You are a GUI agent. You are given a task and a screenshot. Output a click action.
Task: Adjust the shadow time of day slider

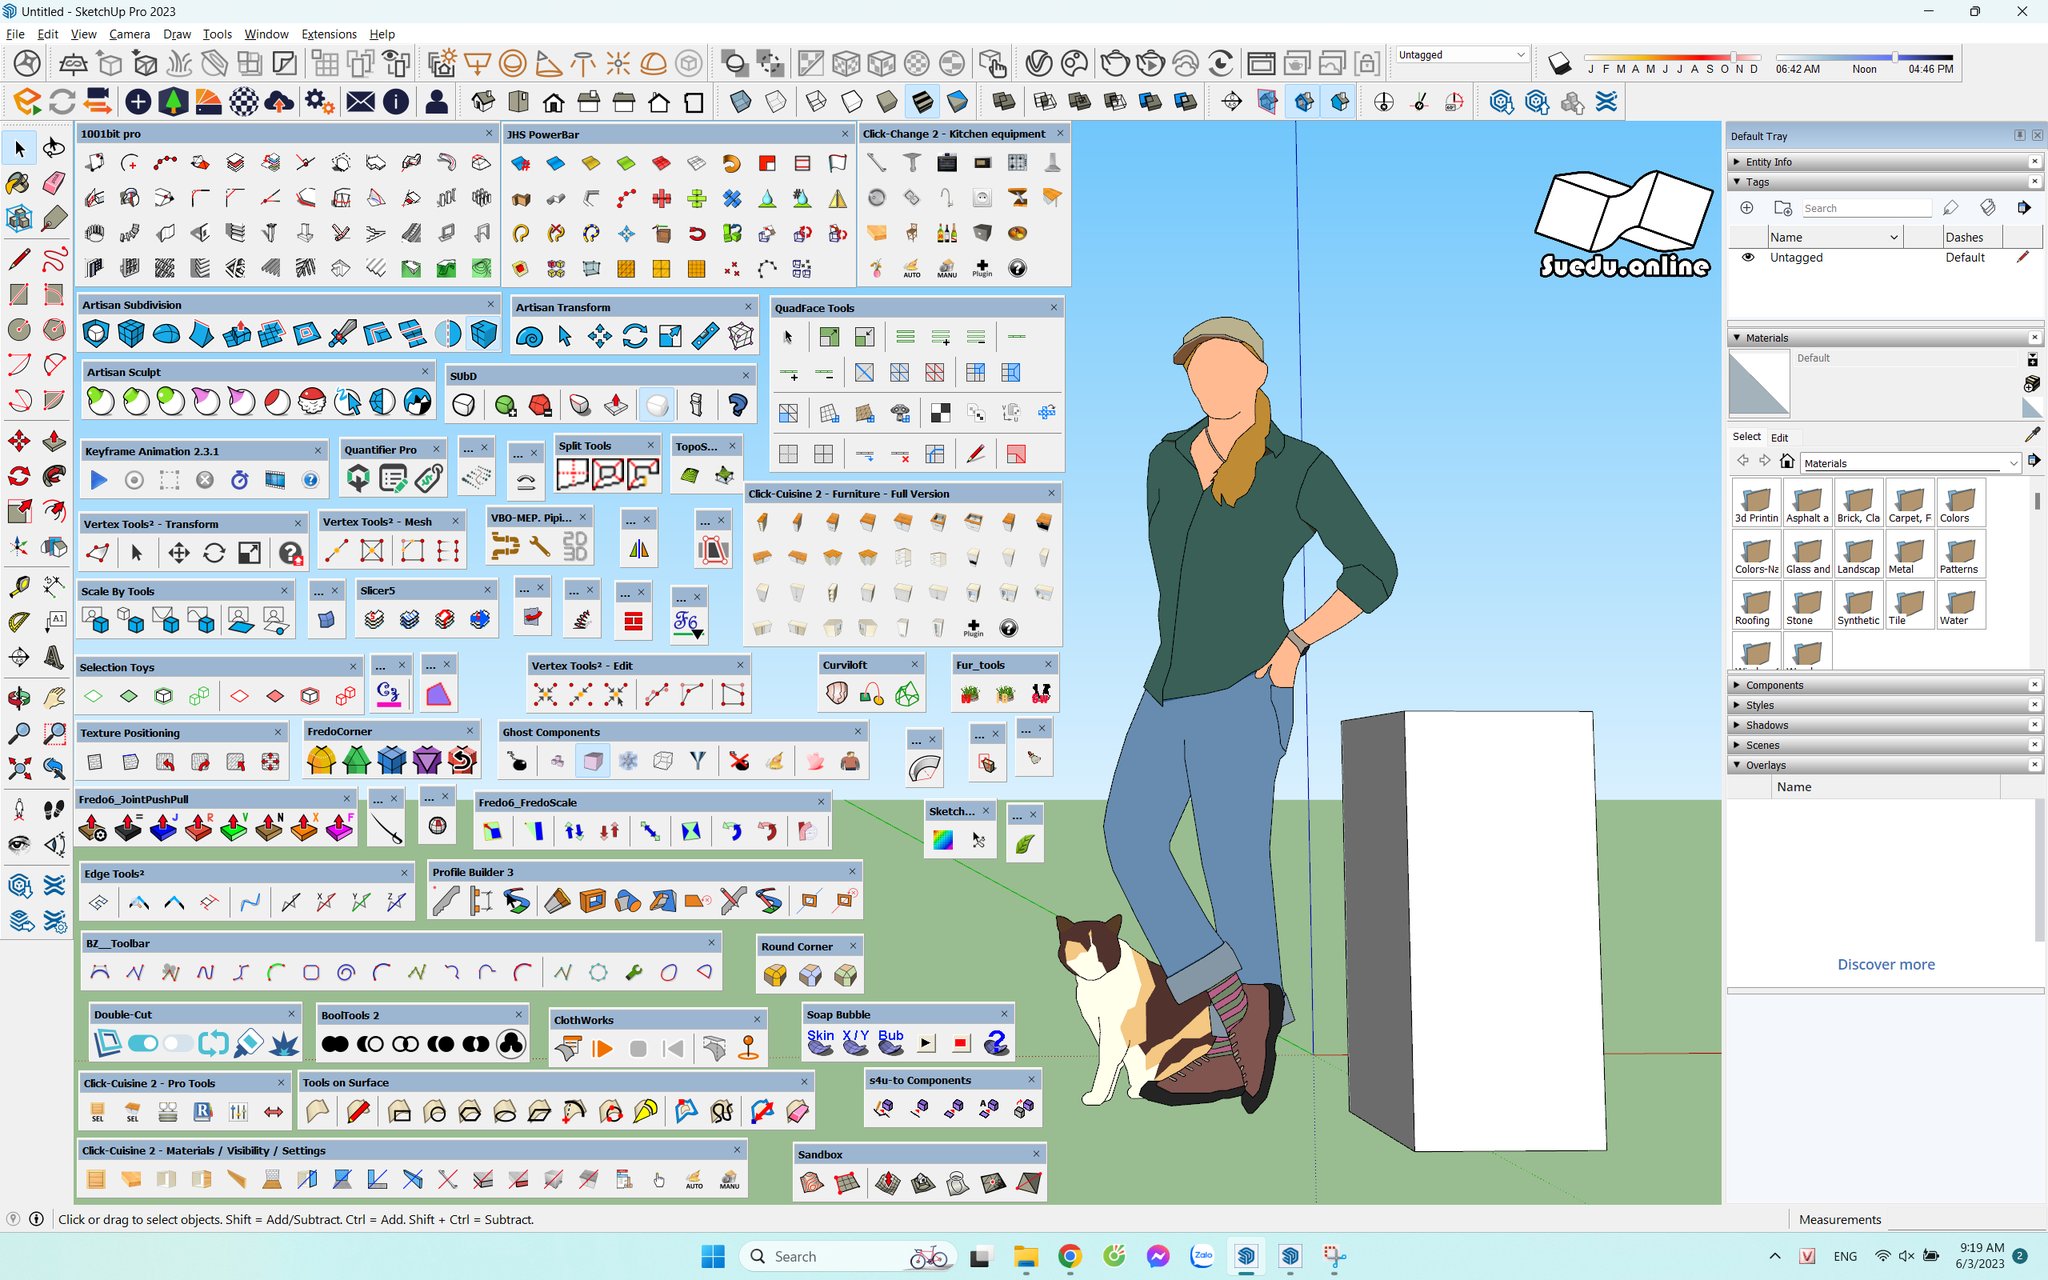point(1894,57)
